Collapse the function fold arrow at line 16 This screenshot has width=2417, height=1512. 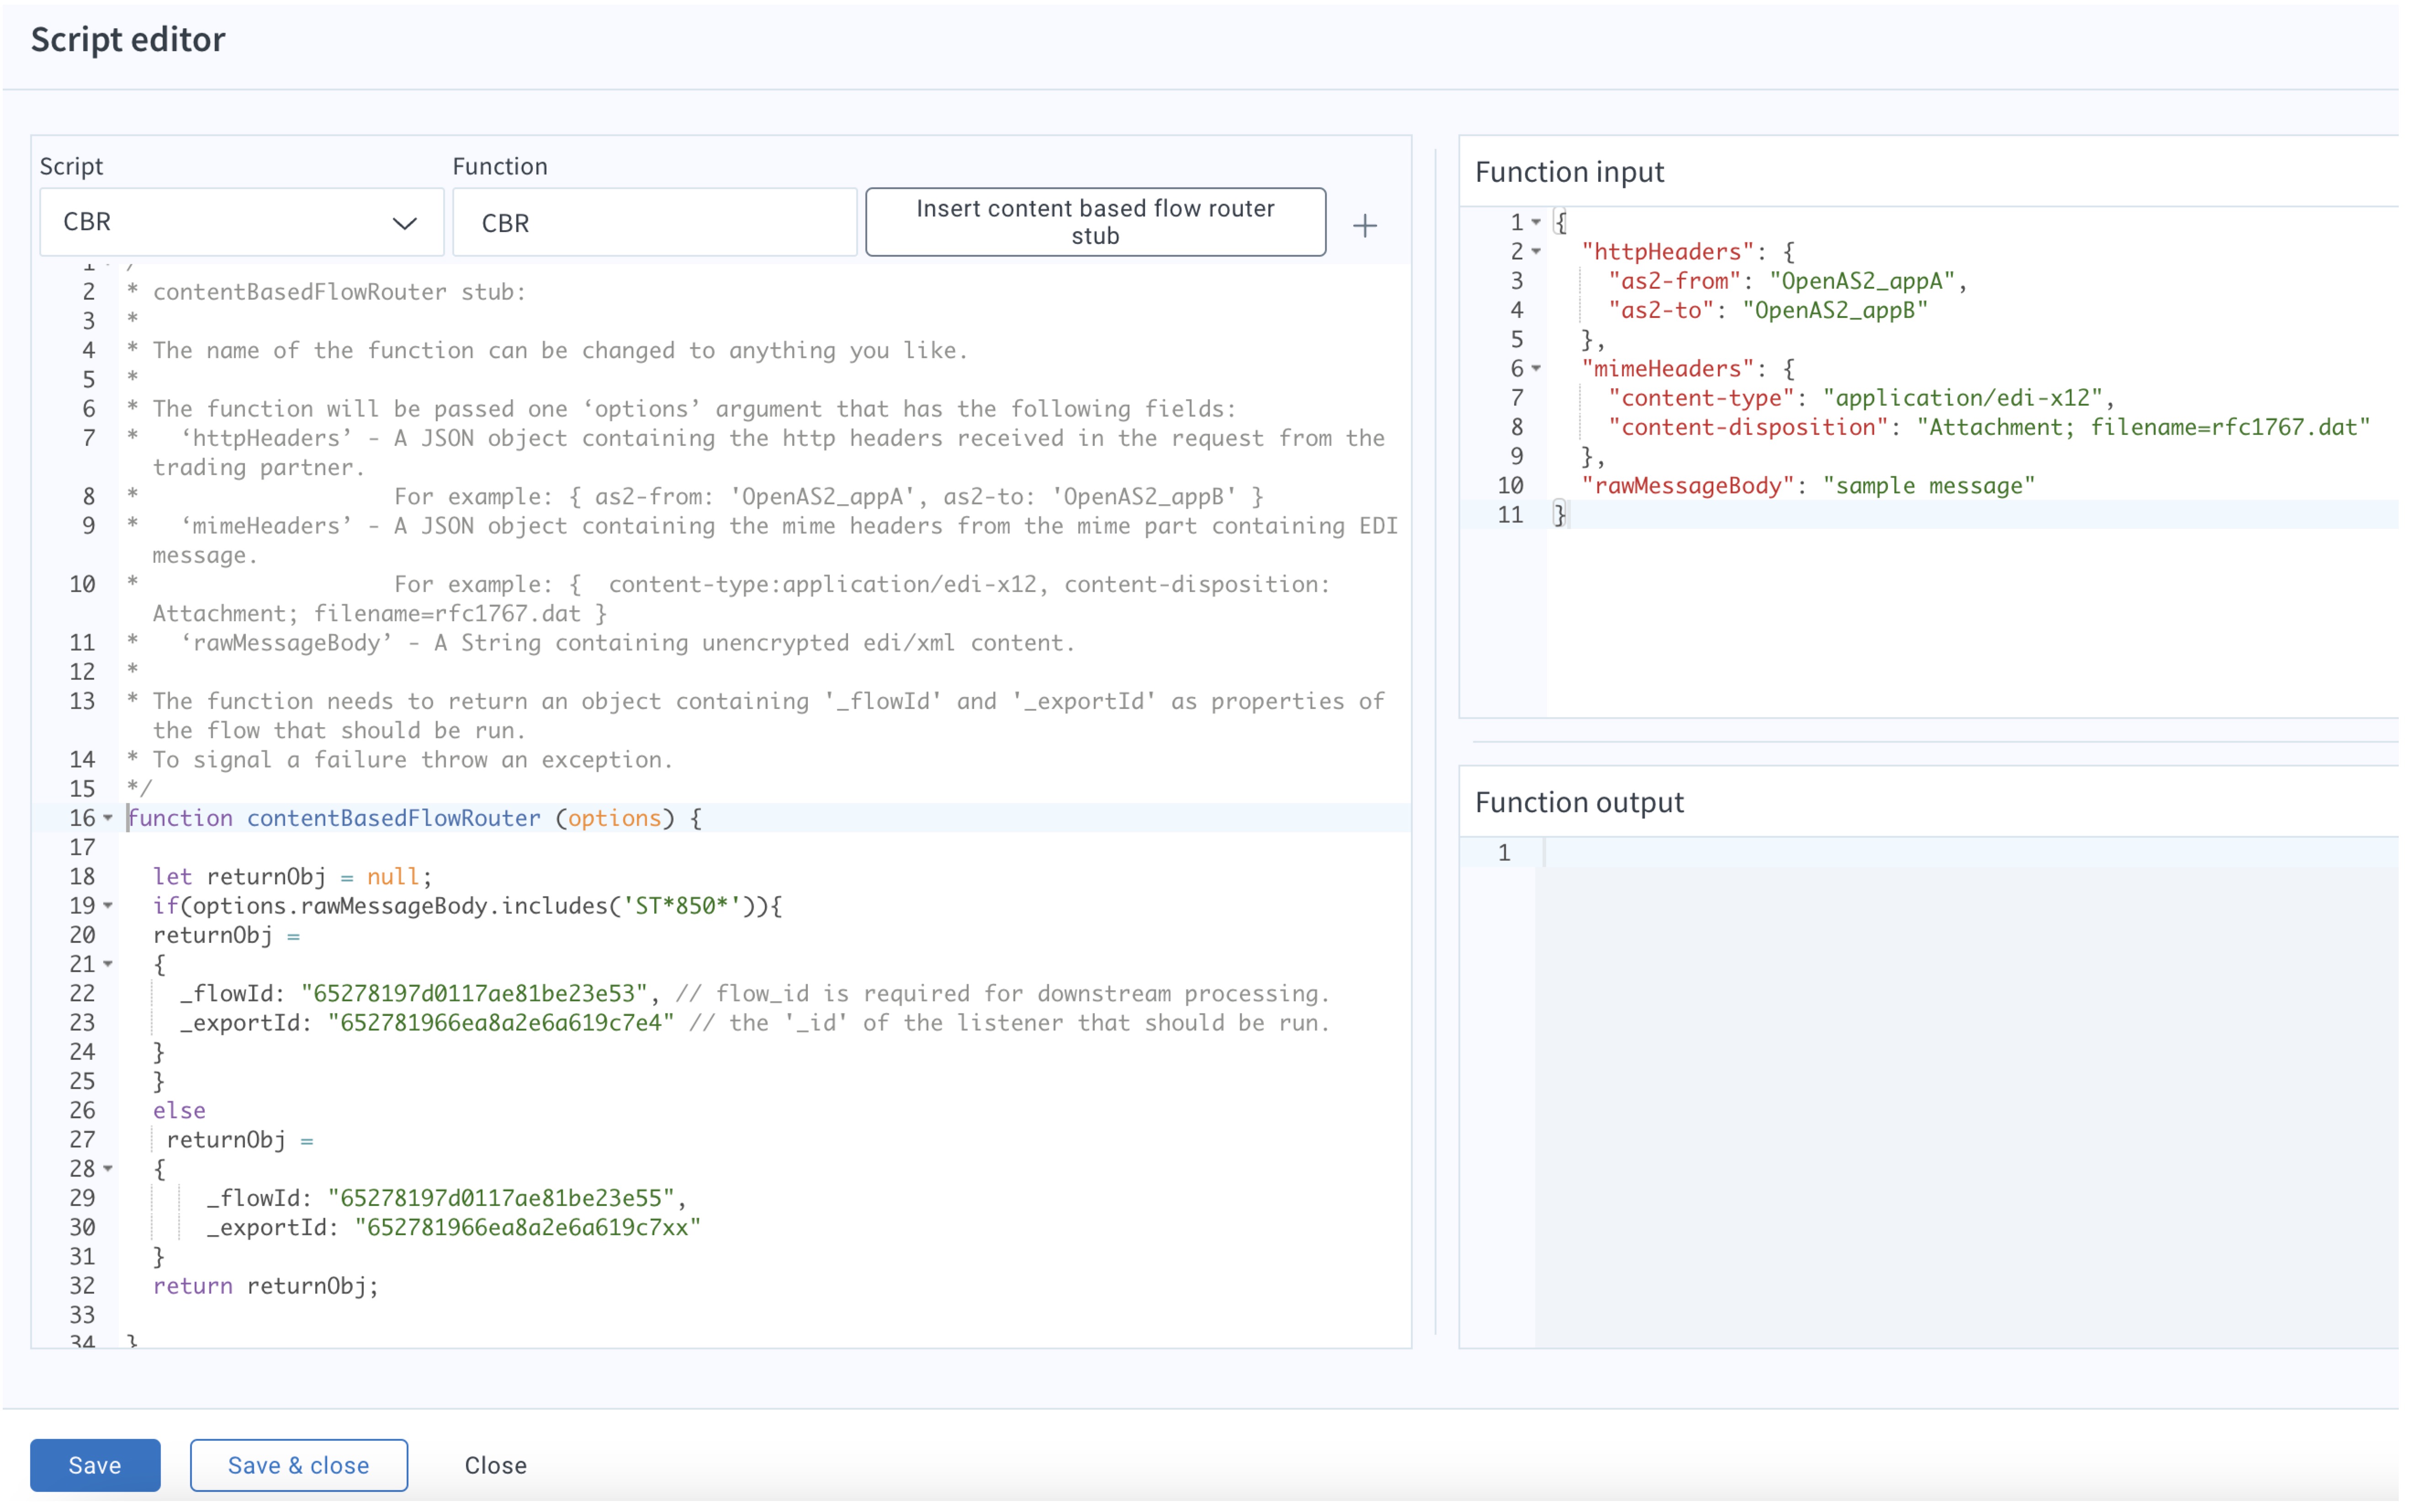pos(108,818)
